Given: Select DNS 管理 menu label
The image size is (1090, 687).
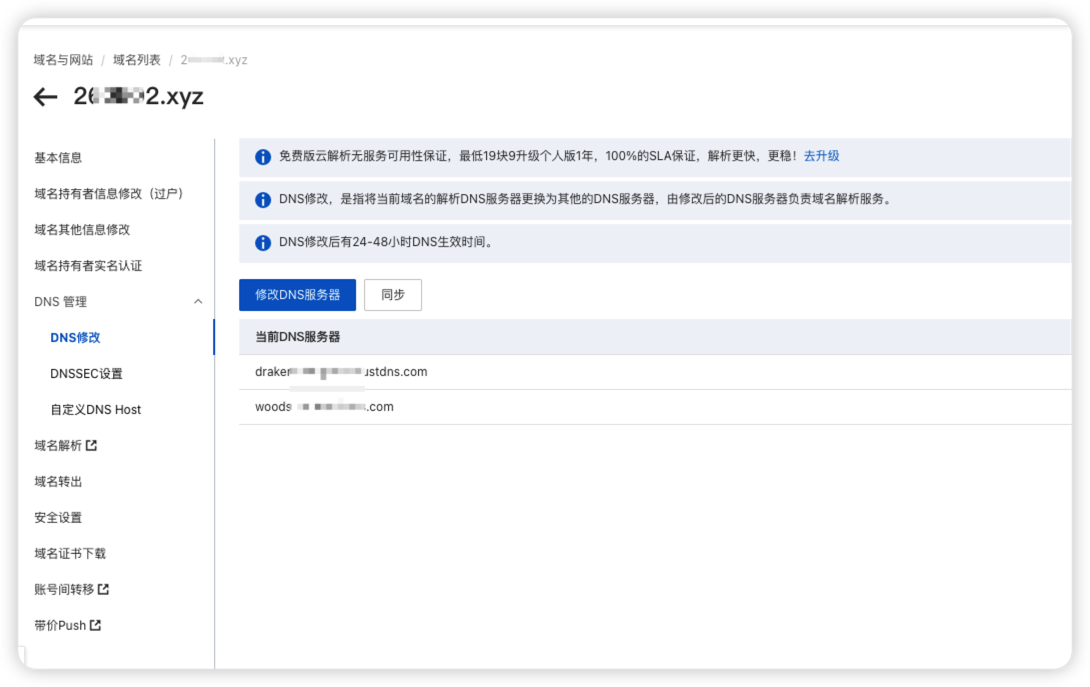Looking at the screenshot, I should pyautogui.click(x=60, y=302).
